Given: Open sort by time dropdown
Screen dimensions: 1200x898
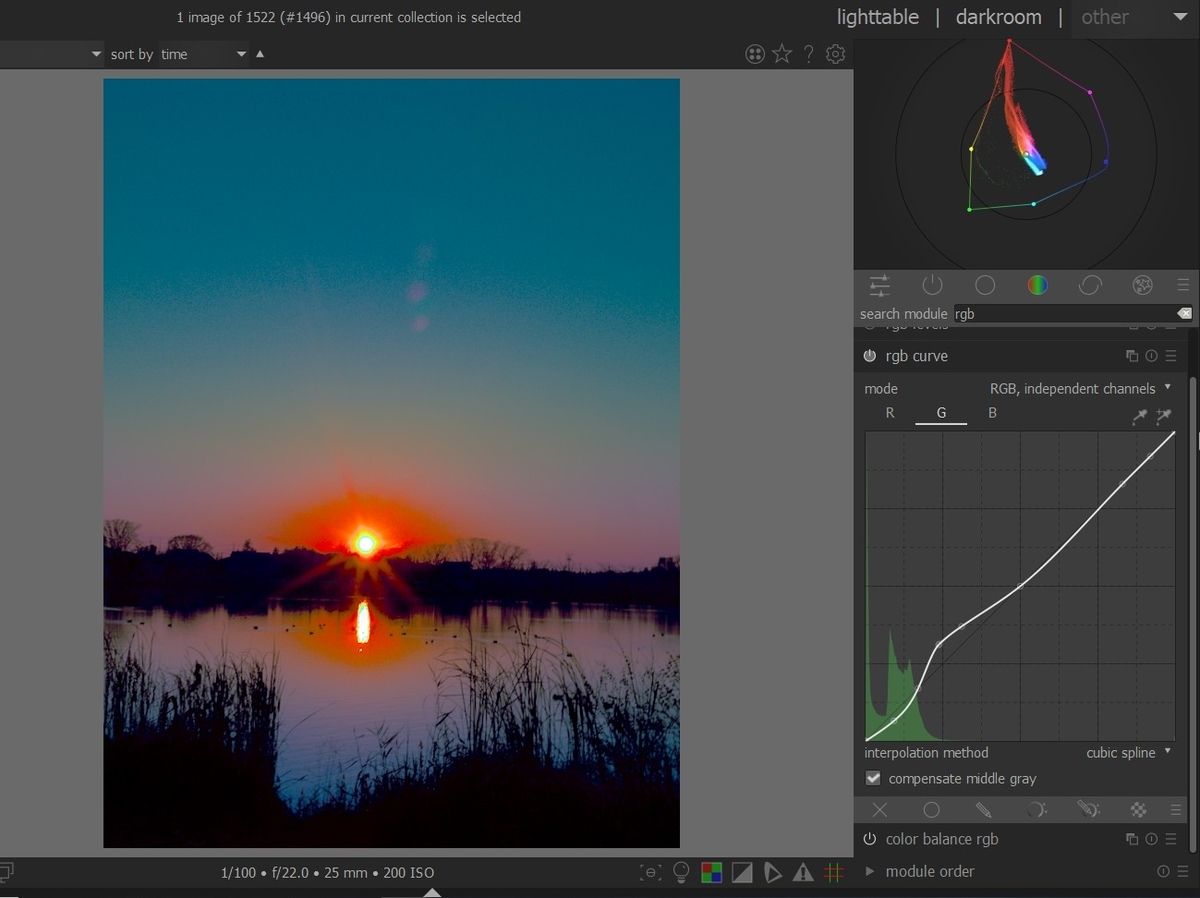Looking at the screenshot, I should pos(203,54).
